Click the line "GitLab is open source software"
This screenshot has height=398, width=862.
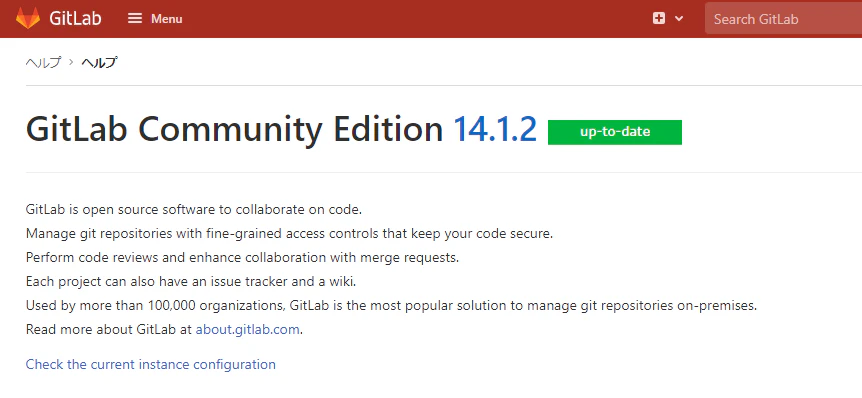(x=194, y=209)
